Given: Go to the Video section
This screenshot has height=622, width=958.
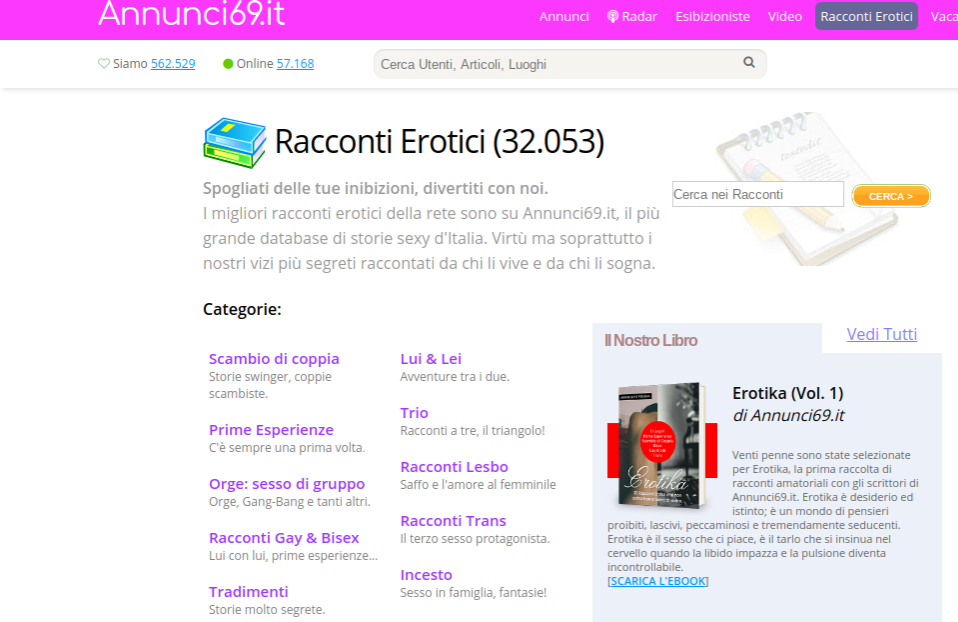Looking at the screenshot, I should (785, 16).
